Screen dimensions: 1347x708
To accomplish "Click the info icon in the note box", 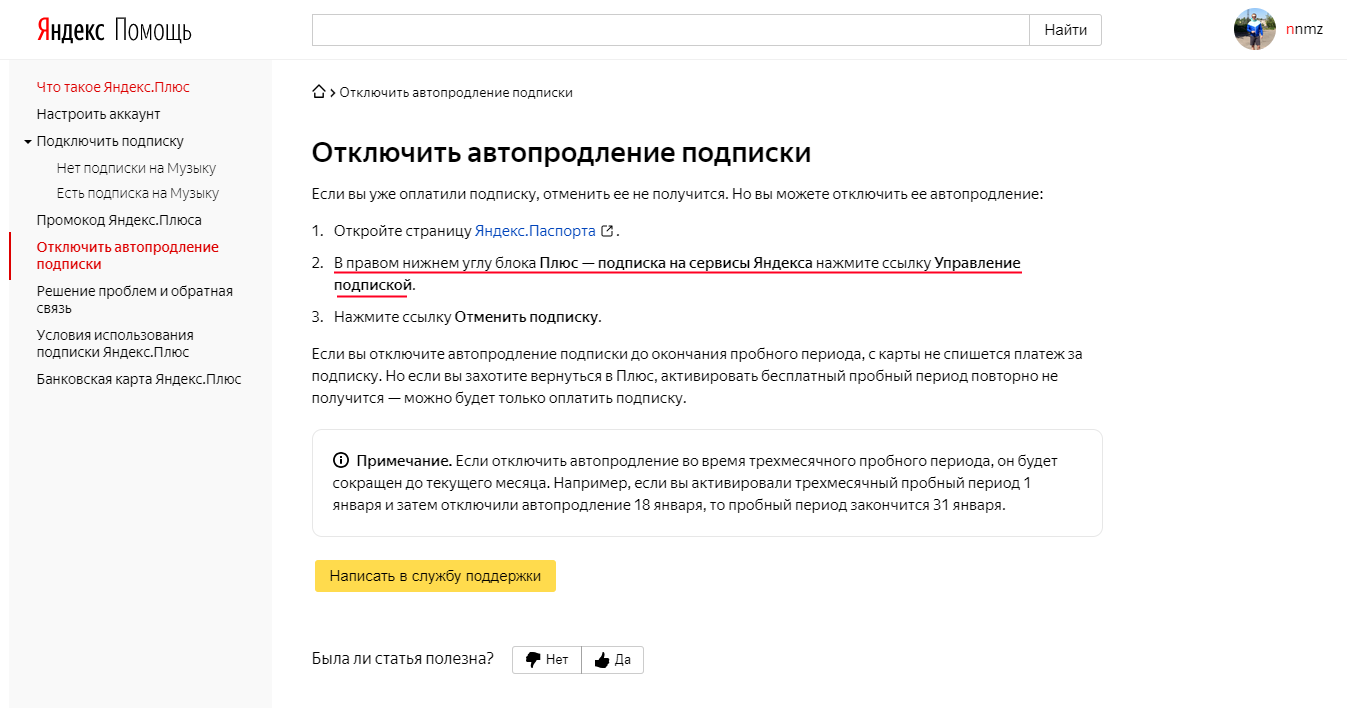I will pyautogui.click(x=340, y=461).
